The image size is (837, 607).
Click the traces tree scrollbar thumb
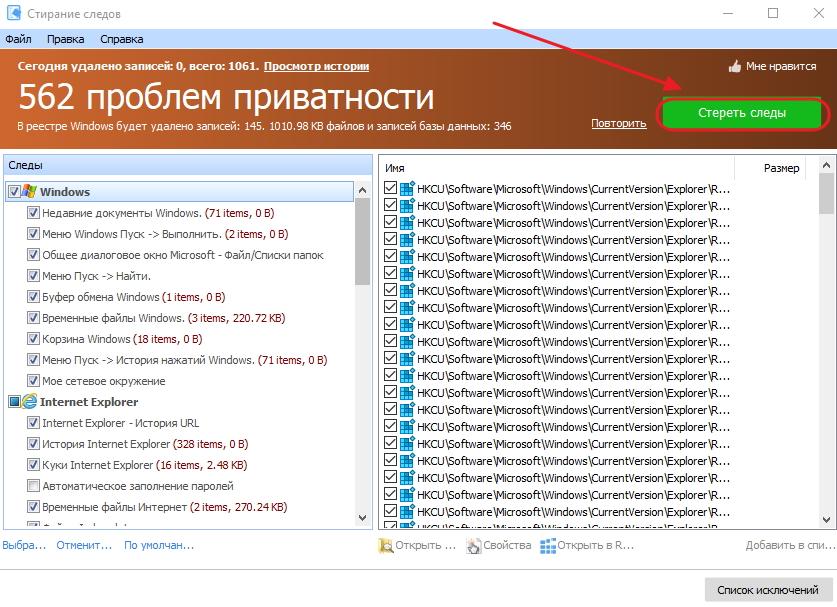362,241
